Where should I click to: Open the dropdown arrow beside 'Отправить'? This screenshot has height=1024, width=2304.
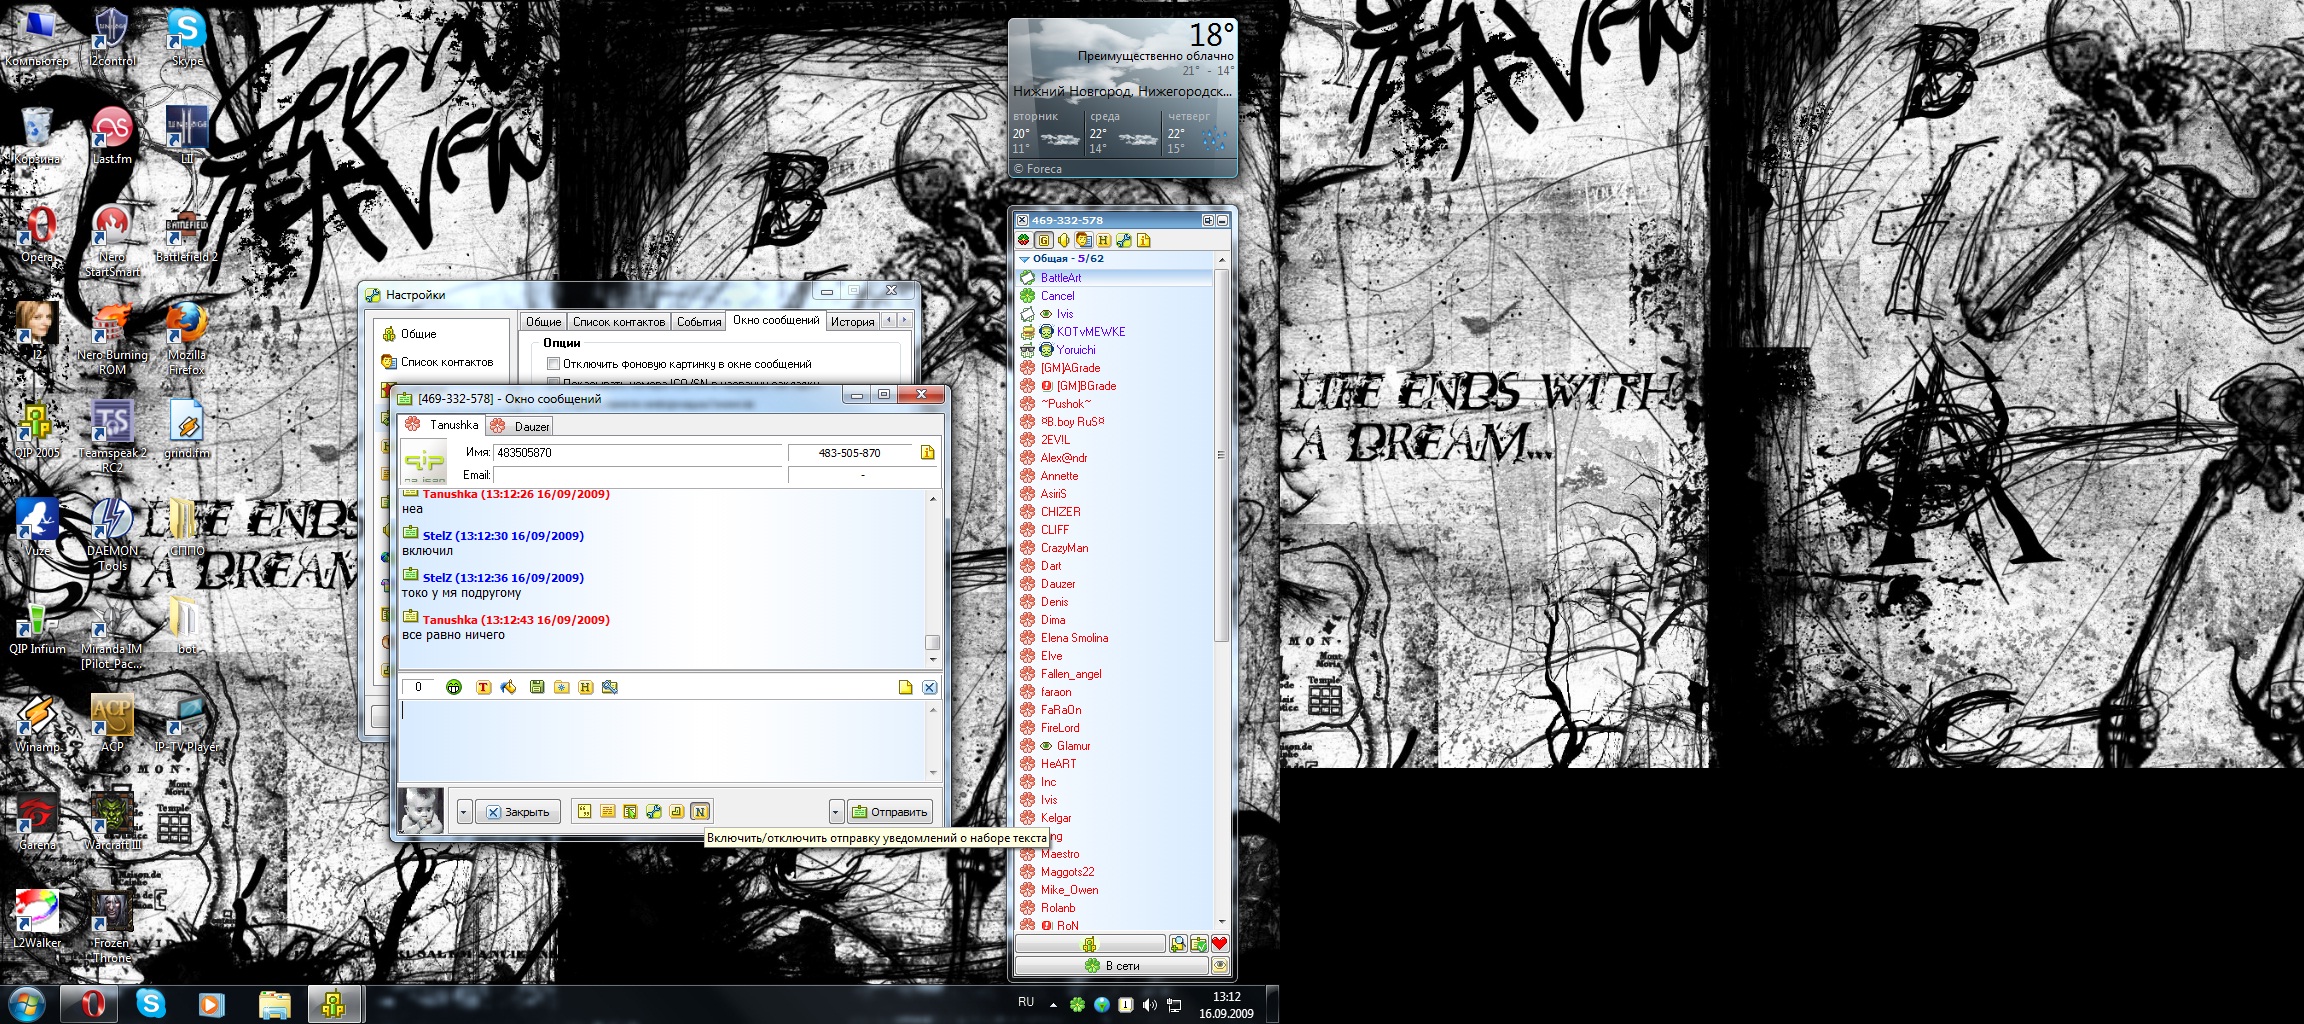tap(836, 812)
